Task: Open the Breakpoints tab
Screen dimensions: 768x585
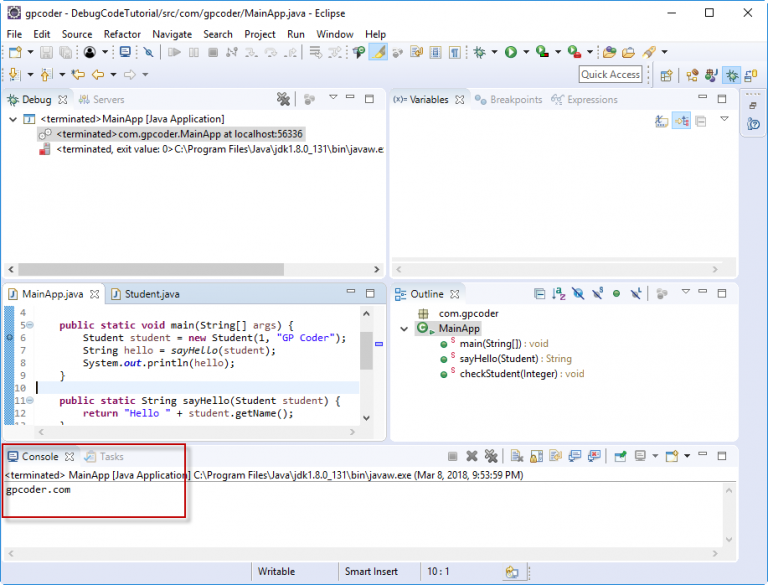Action: [x=508, y=99]
